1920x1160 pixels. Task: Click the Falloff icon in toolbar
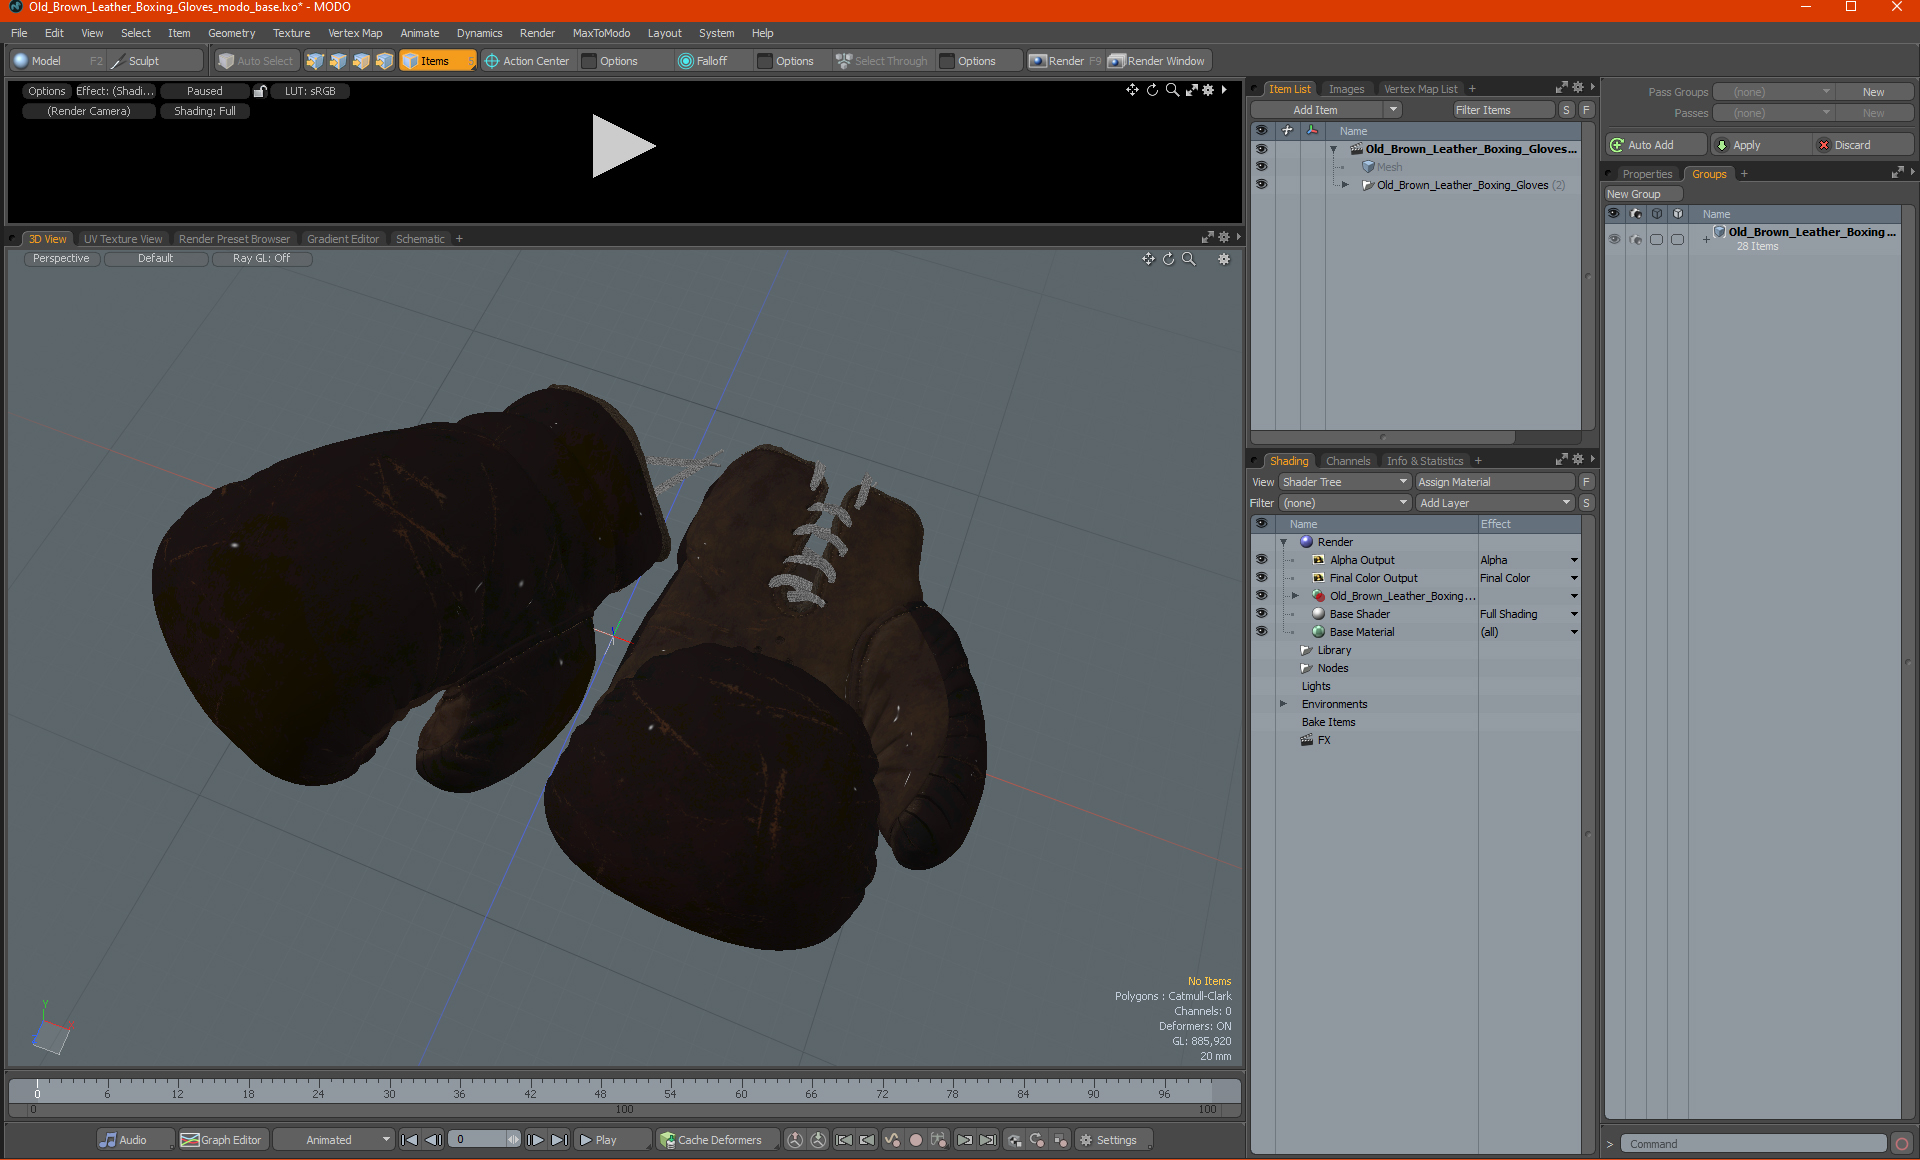point(685,61)
